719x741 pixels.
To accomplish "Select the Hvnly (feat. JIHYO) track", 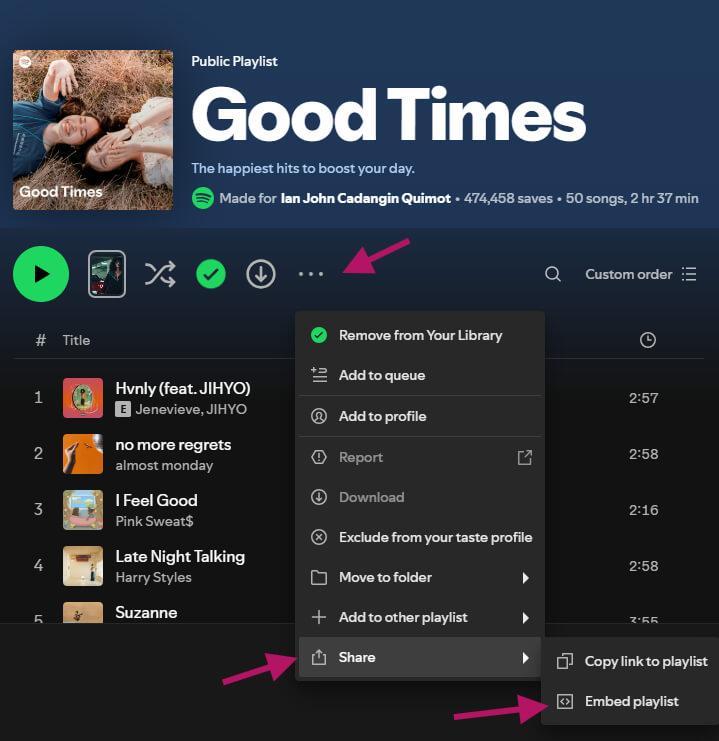I will point(183,388).
